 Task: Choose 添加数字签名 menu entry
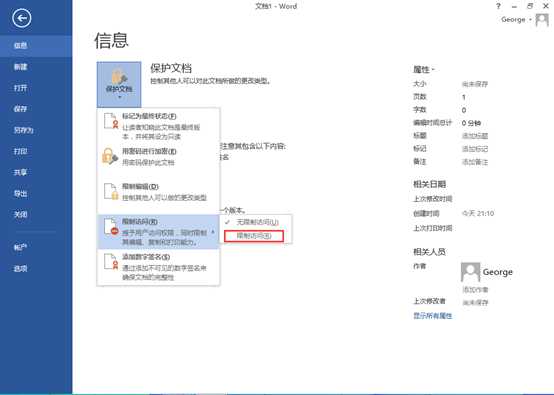point(158,267)
